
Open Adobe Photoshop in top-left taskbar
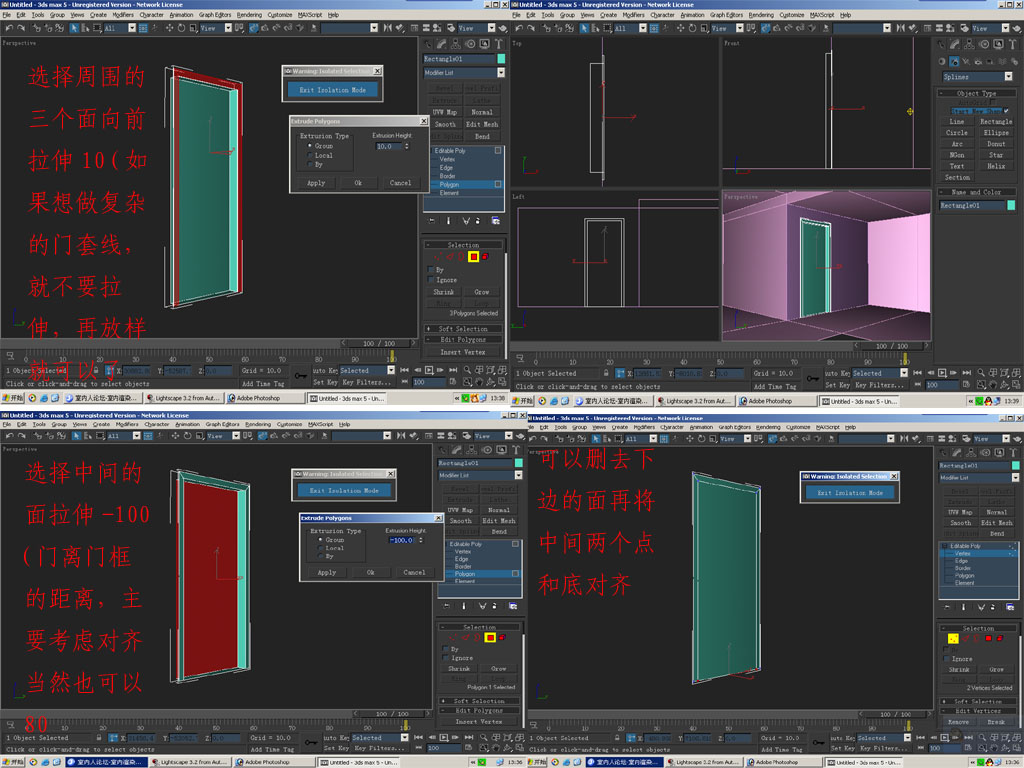pyautogui.click(x=264, y=398)
